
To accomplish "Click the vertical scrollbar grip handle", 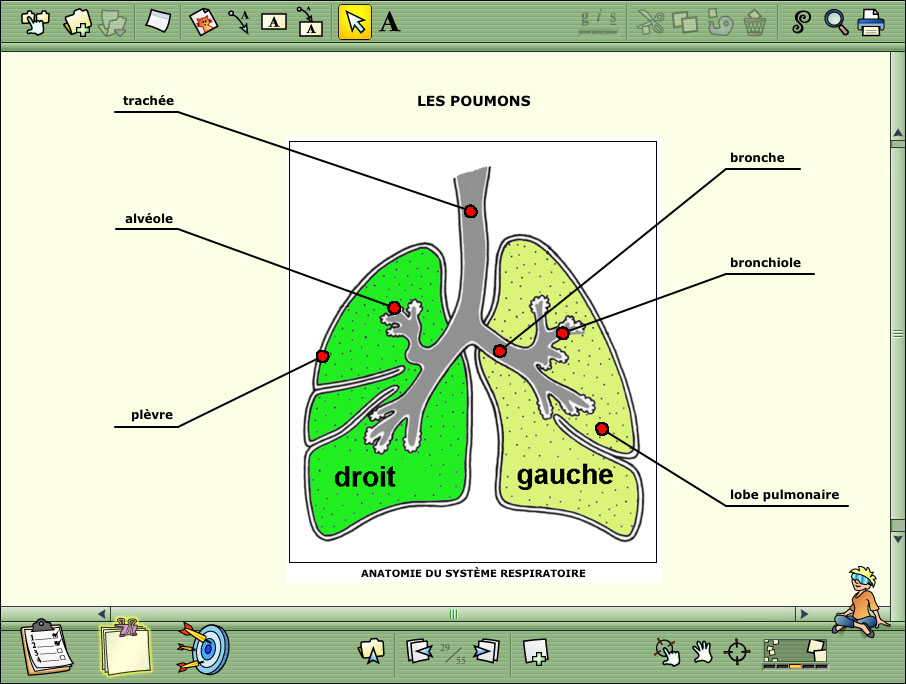I will point(898,333).
